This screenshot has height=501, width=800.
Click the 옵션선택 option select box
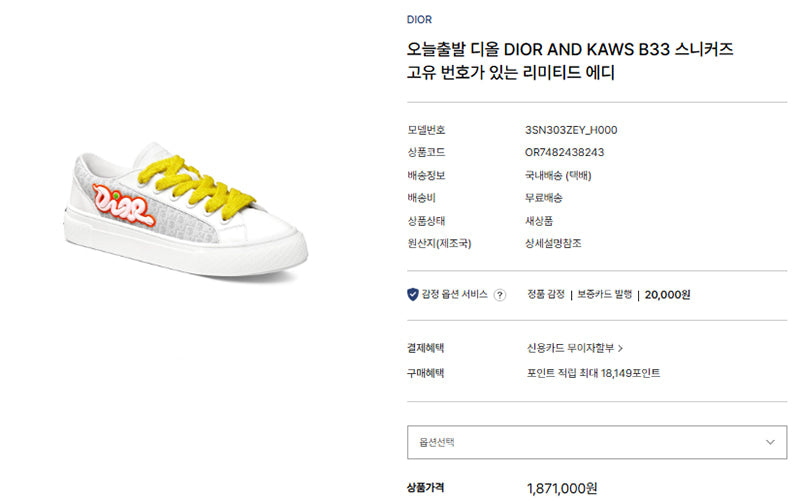tap(597, 442)
